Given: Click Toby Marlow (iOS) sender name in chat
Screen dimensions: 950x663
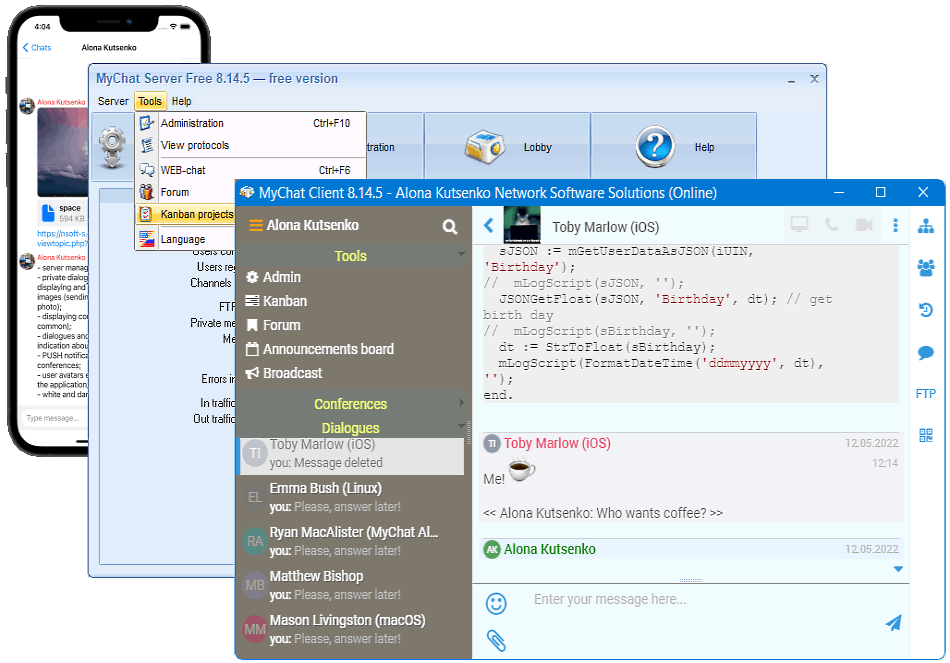Looking at the screenshot, I should (x=557, y=444).
